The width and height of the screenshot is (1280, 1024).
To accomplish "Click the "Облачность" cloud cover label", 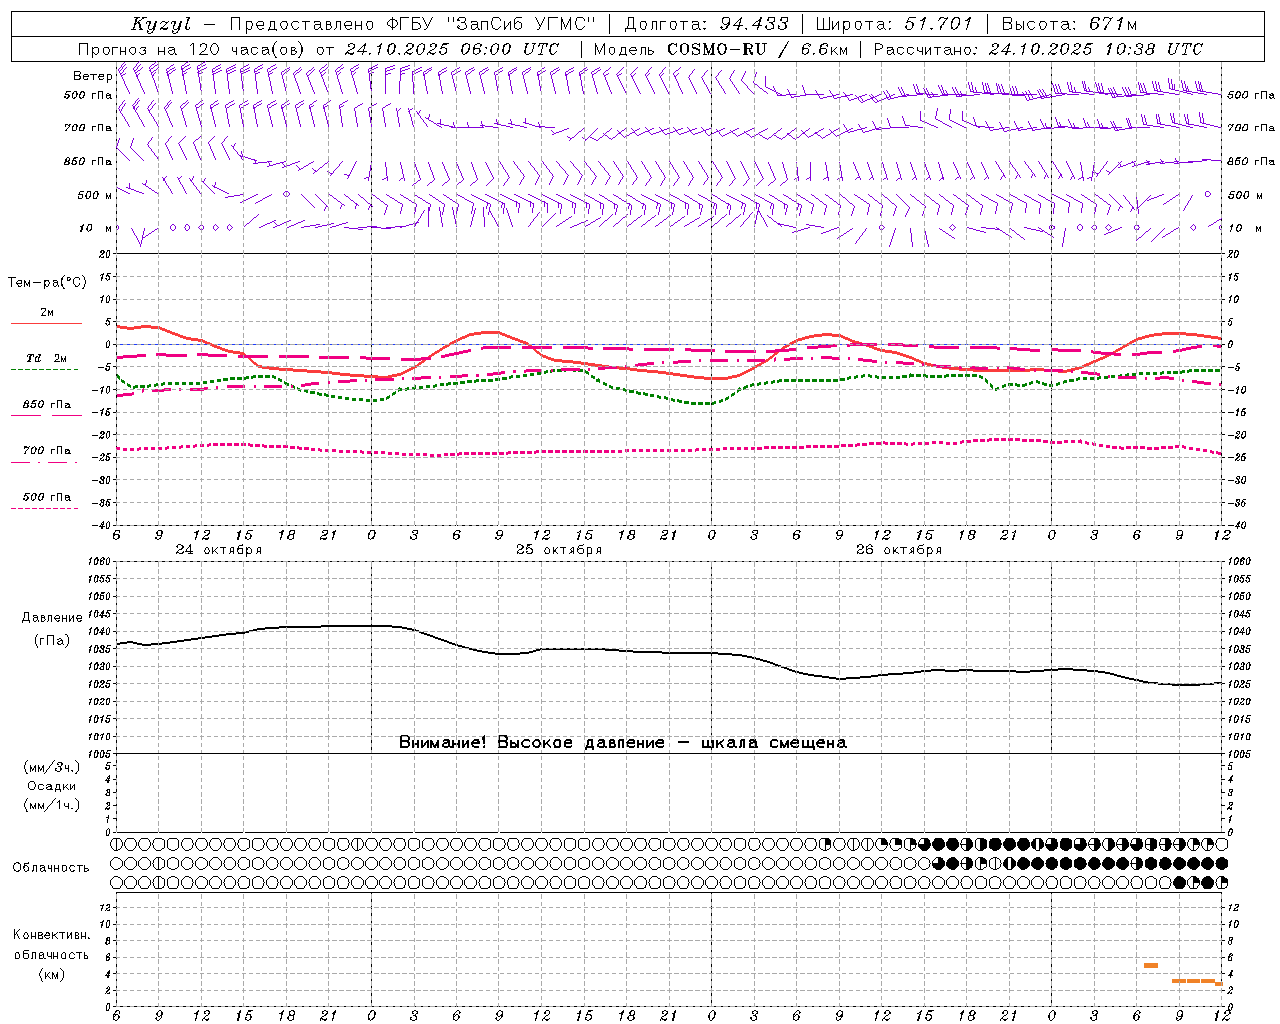I will (51, 868).
